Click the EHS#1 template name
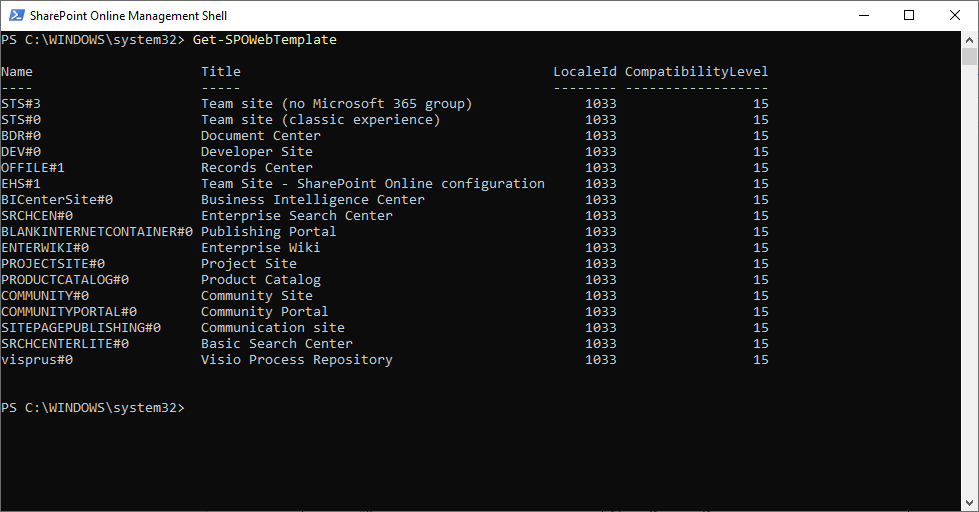The height and width of the screenshot is (512, 979). [x=21, y=184]
